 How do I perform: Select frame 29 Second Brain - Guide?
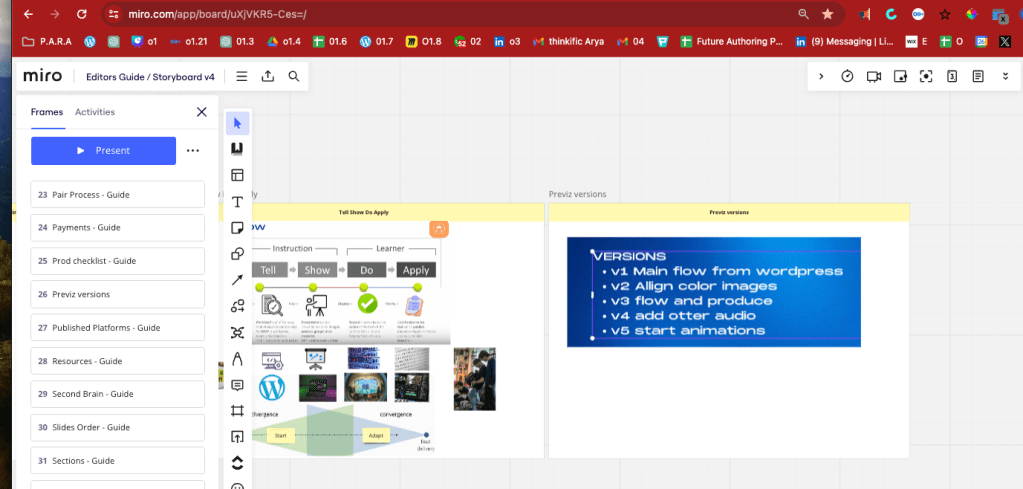tap(117, 394)
